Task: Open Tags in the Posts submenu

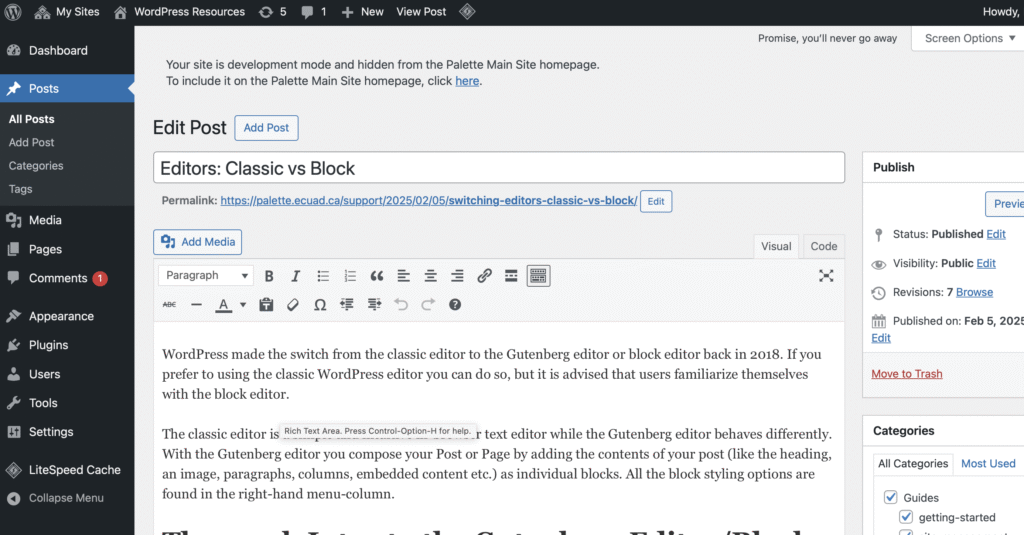Action: tap(20, 189)
